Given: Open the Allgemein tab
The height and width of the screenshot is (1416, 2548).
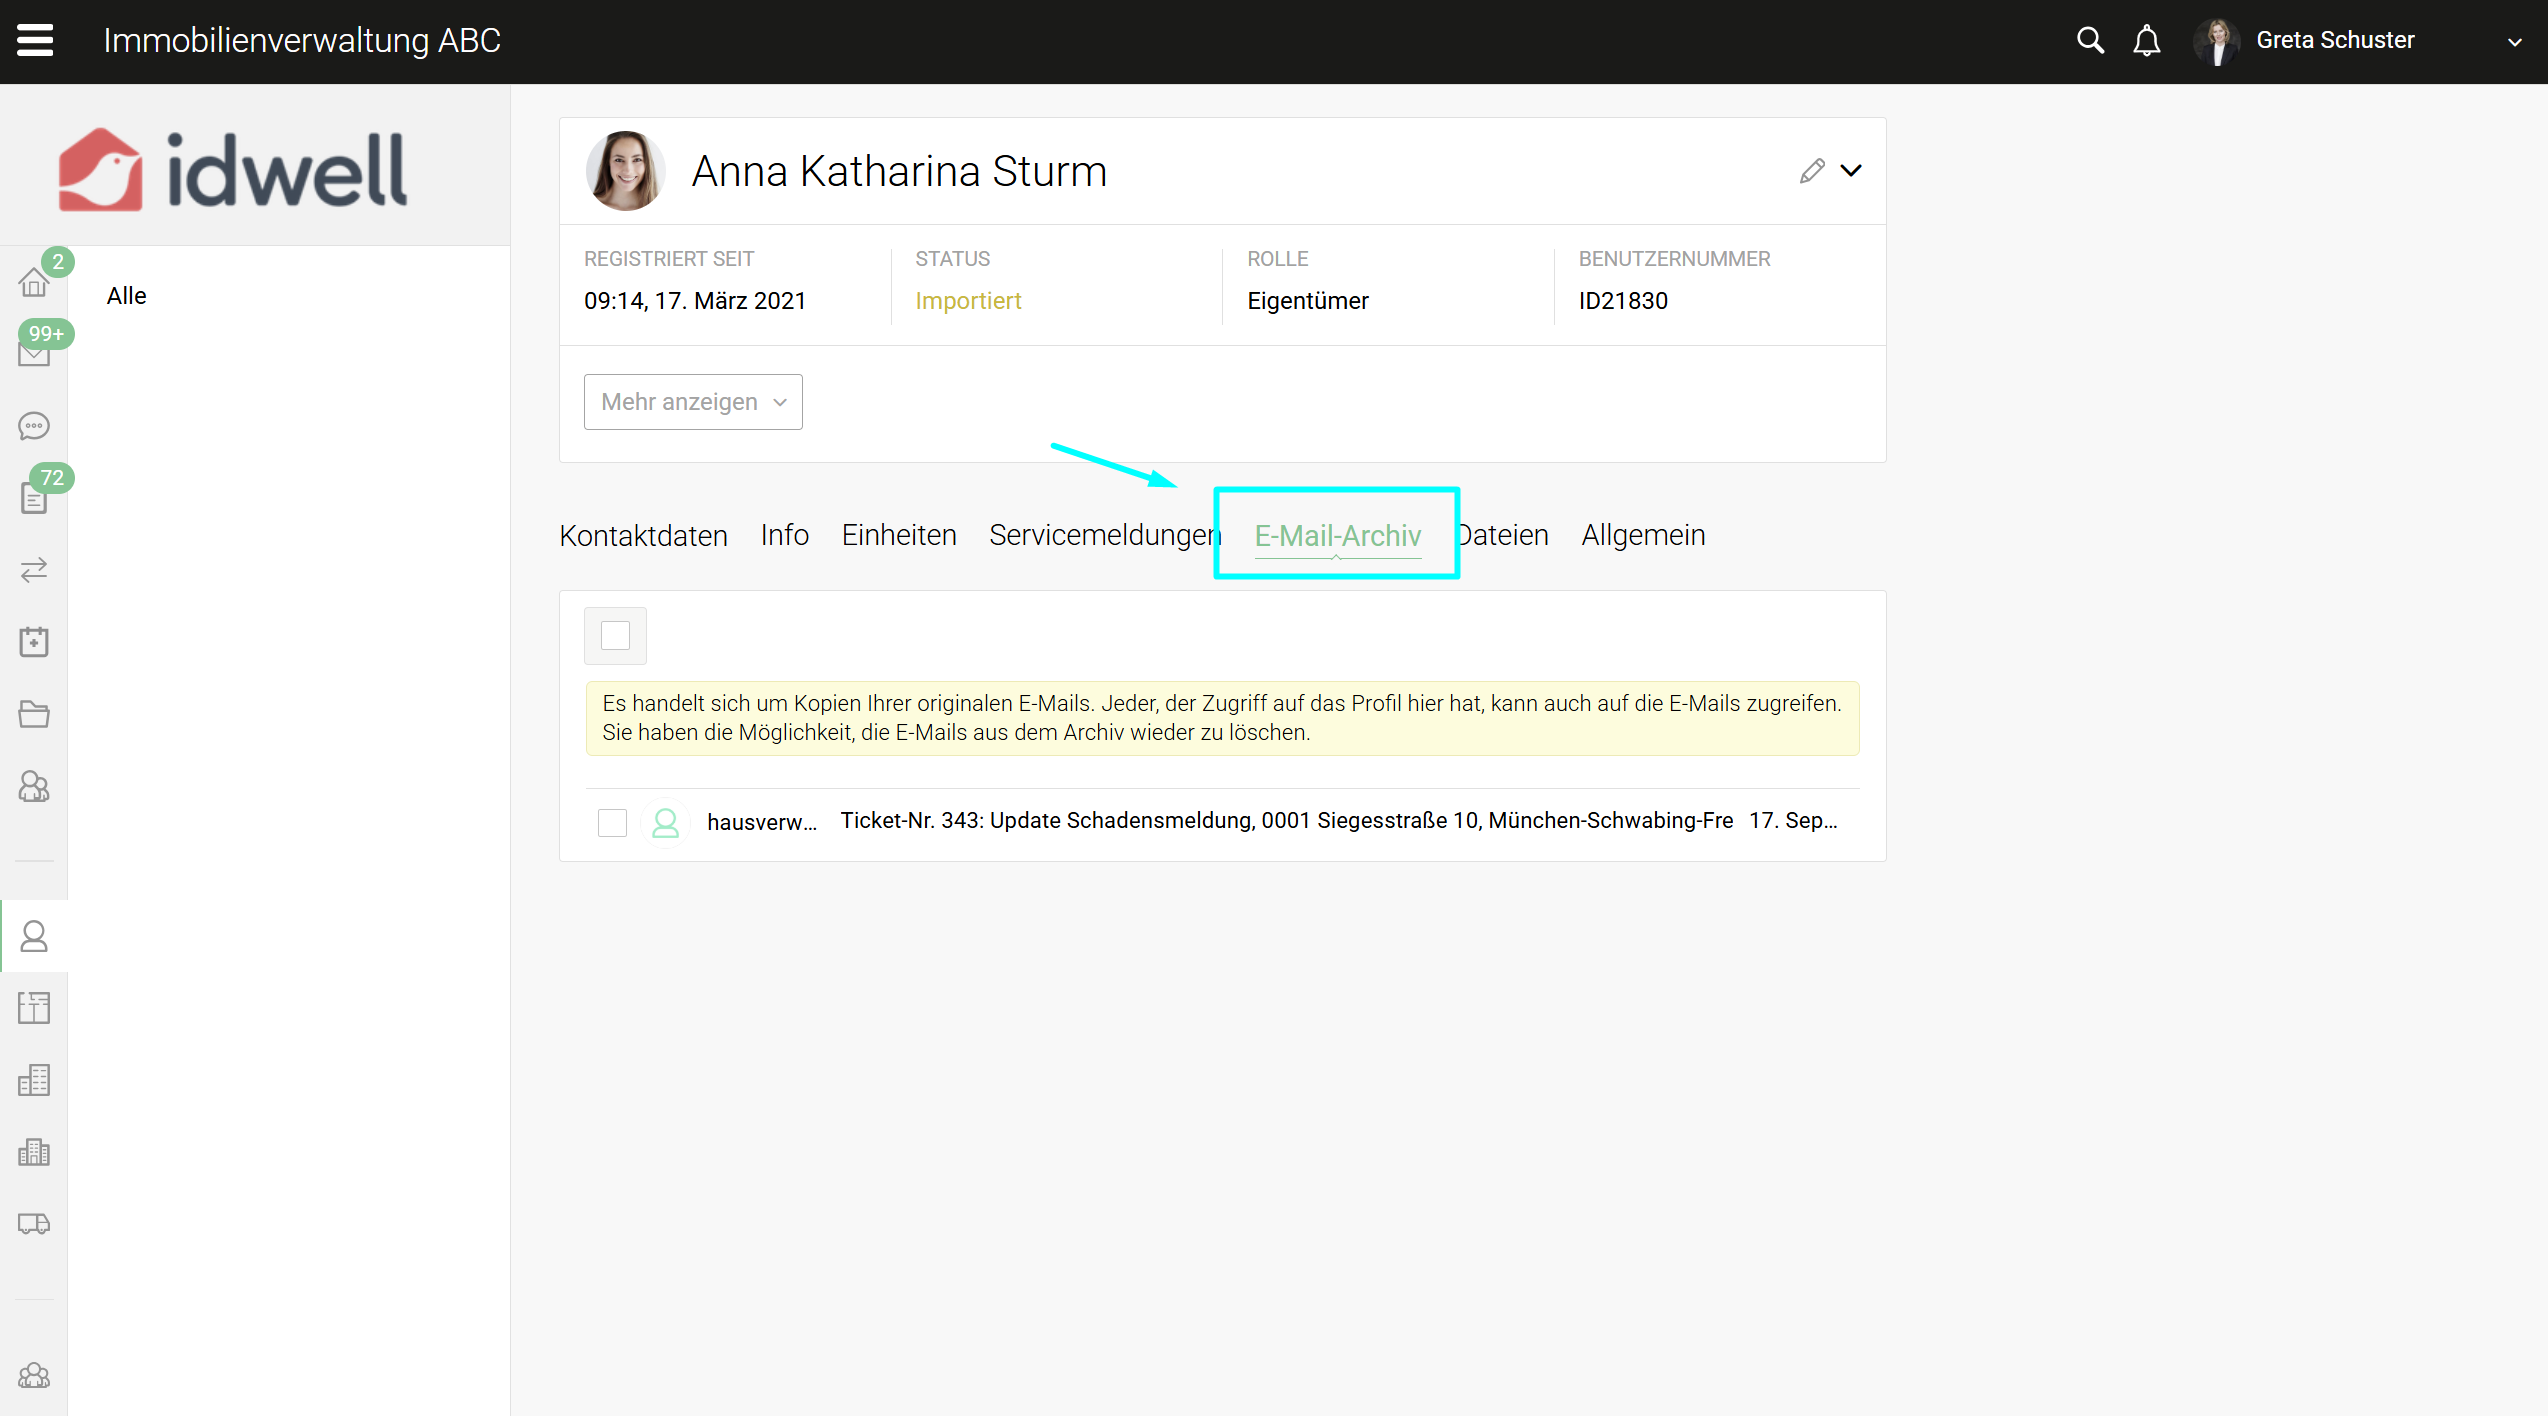Looking at the screenshot, I should [1642, 536].
